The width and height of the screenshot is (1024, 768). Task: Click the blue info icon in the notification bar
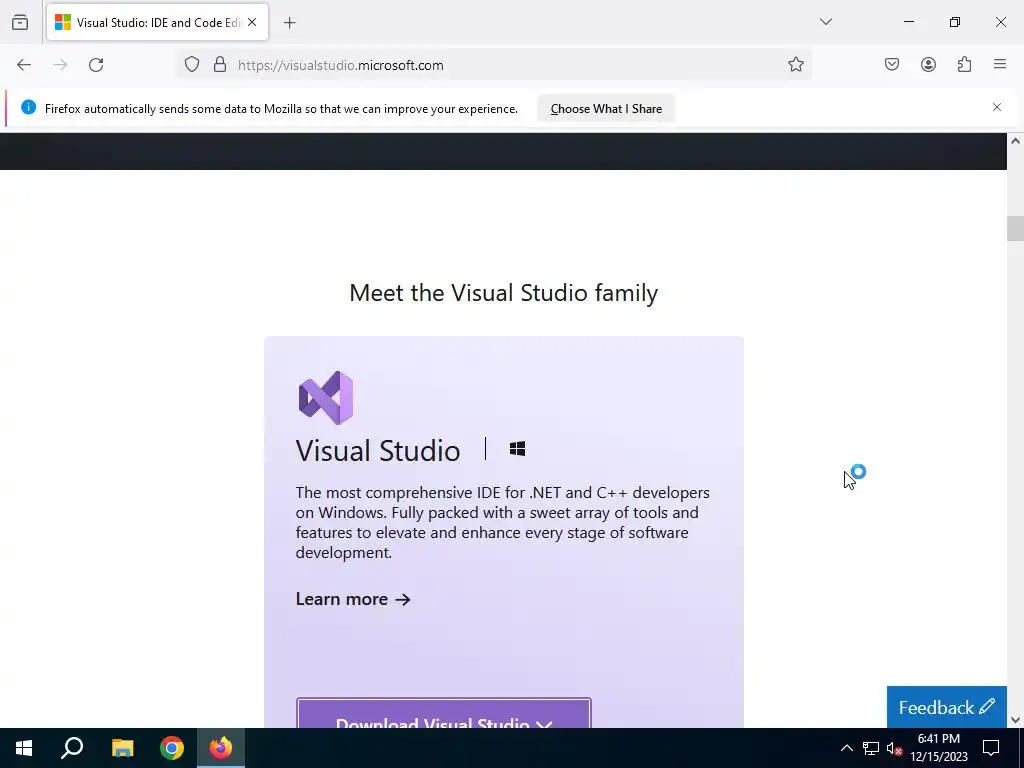point(28,108)
